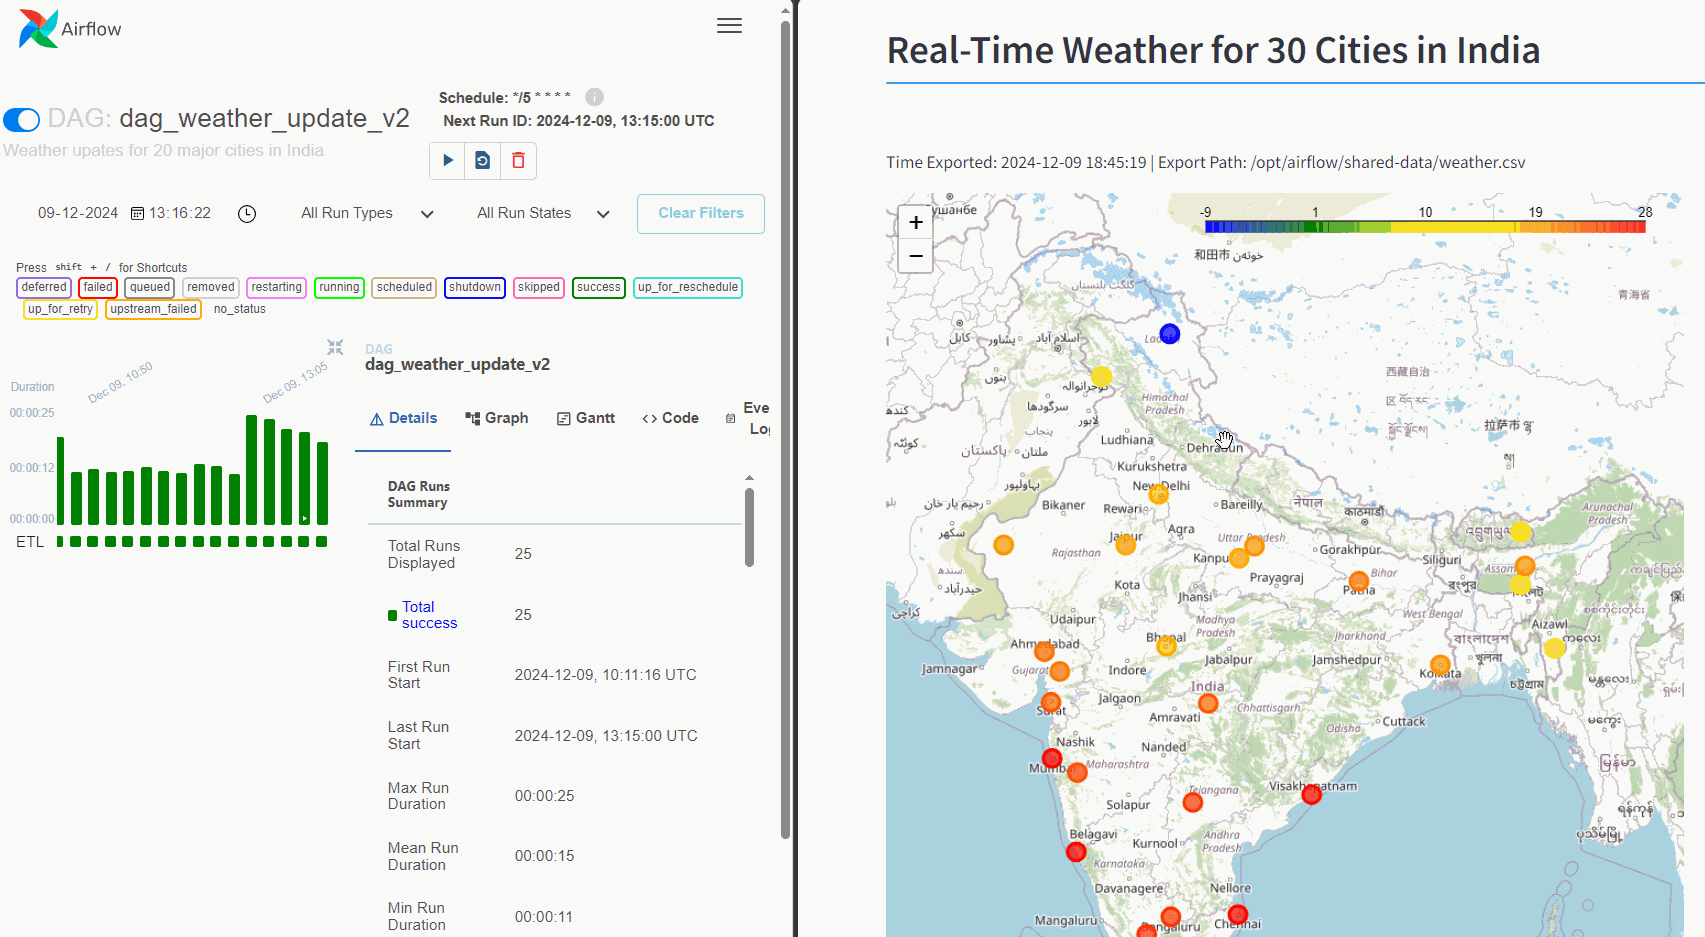
Task: Switch to the Graph tab
Action: coord(497,418)
